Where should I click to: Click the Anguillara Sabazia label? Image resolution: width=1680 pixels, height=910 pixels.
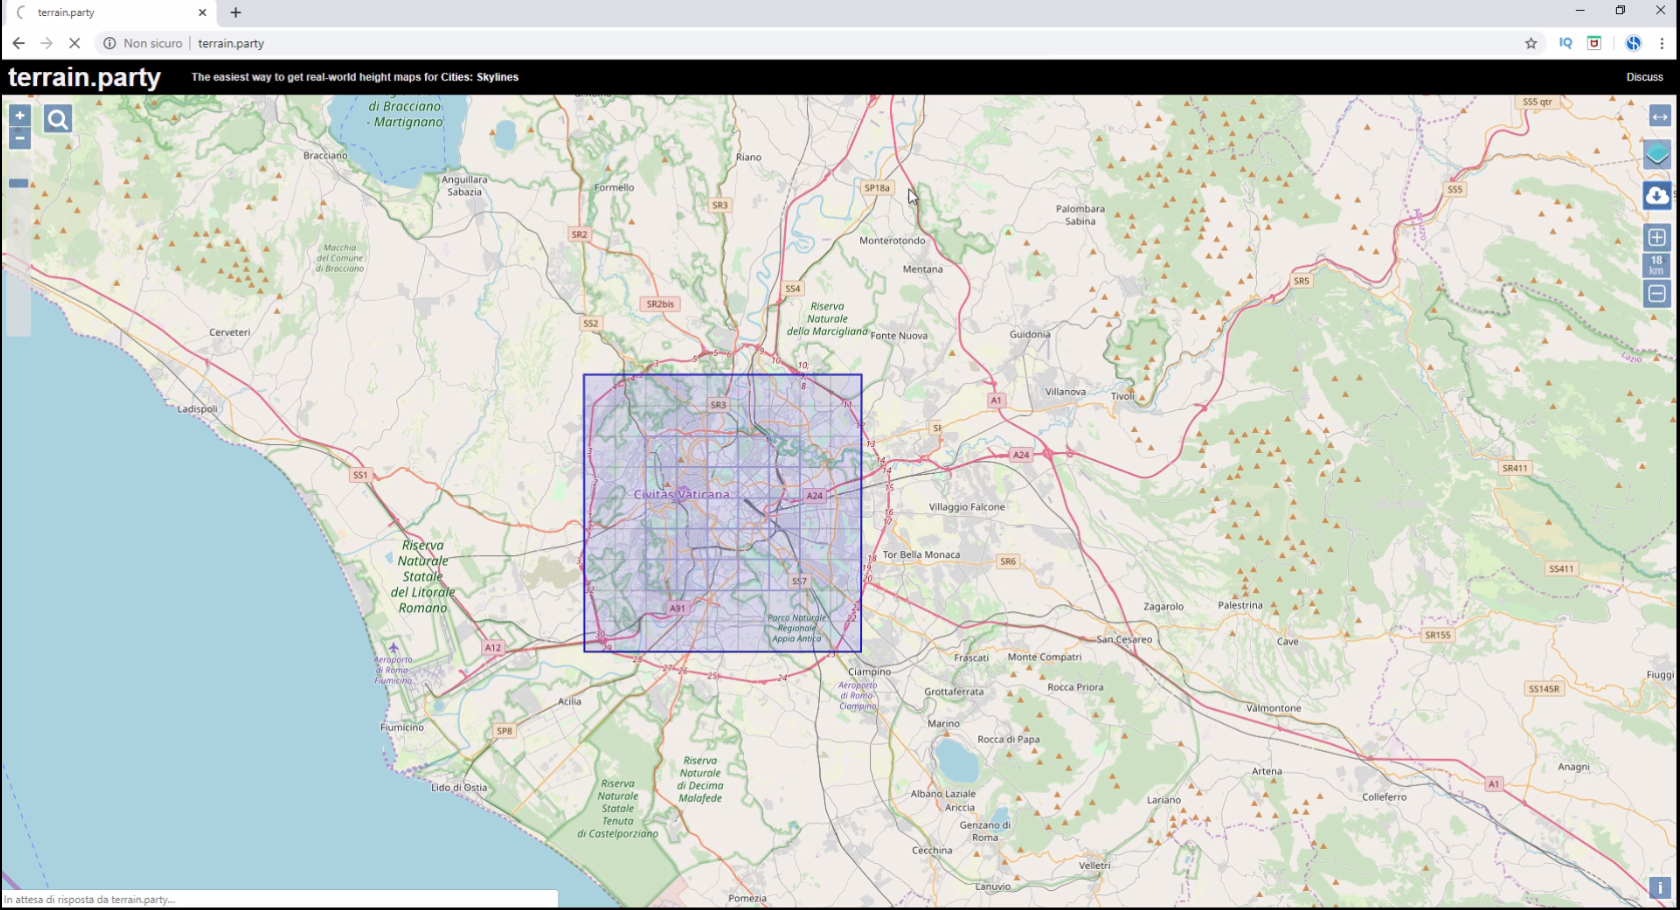click(x=465, y=186)
